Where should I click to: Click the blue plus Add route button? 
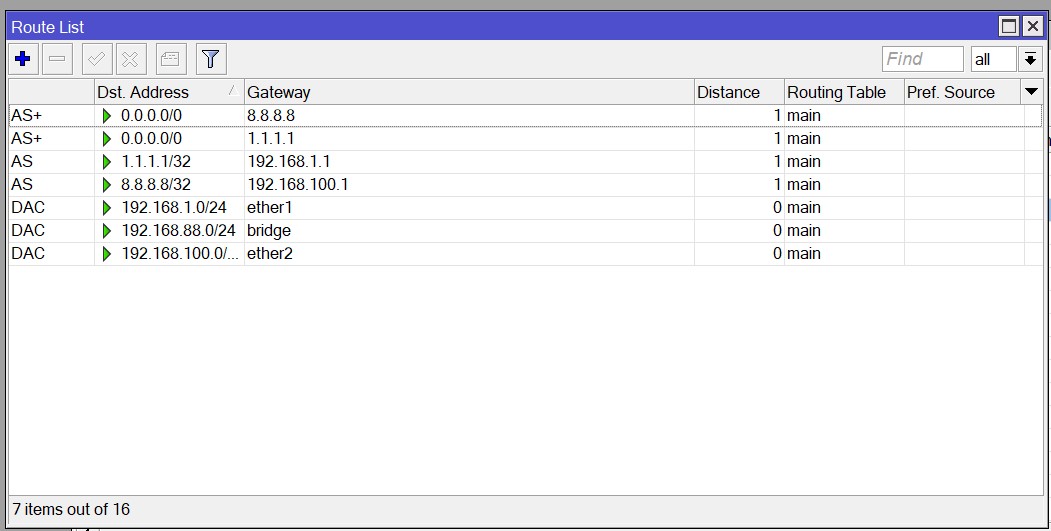pyautogui.click(x=23, y=59)
